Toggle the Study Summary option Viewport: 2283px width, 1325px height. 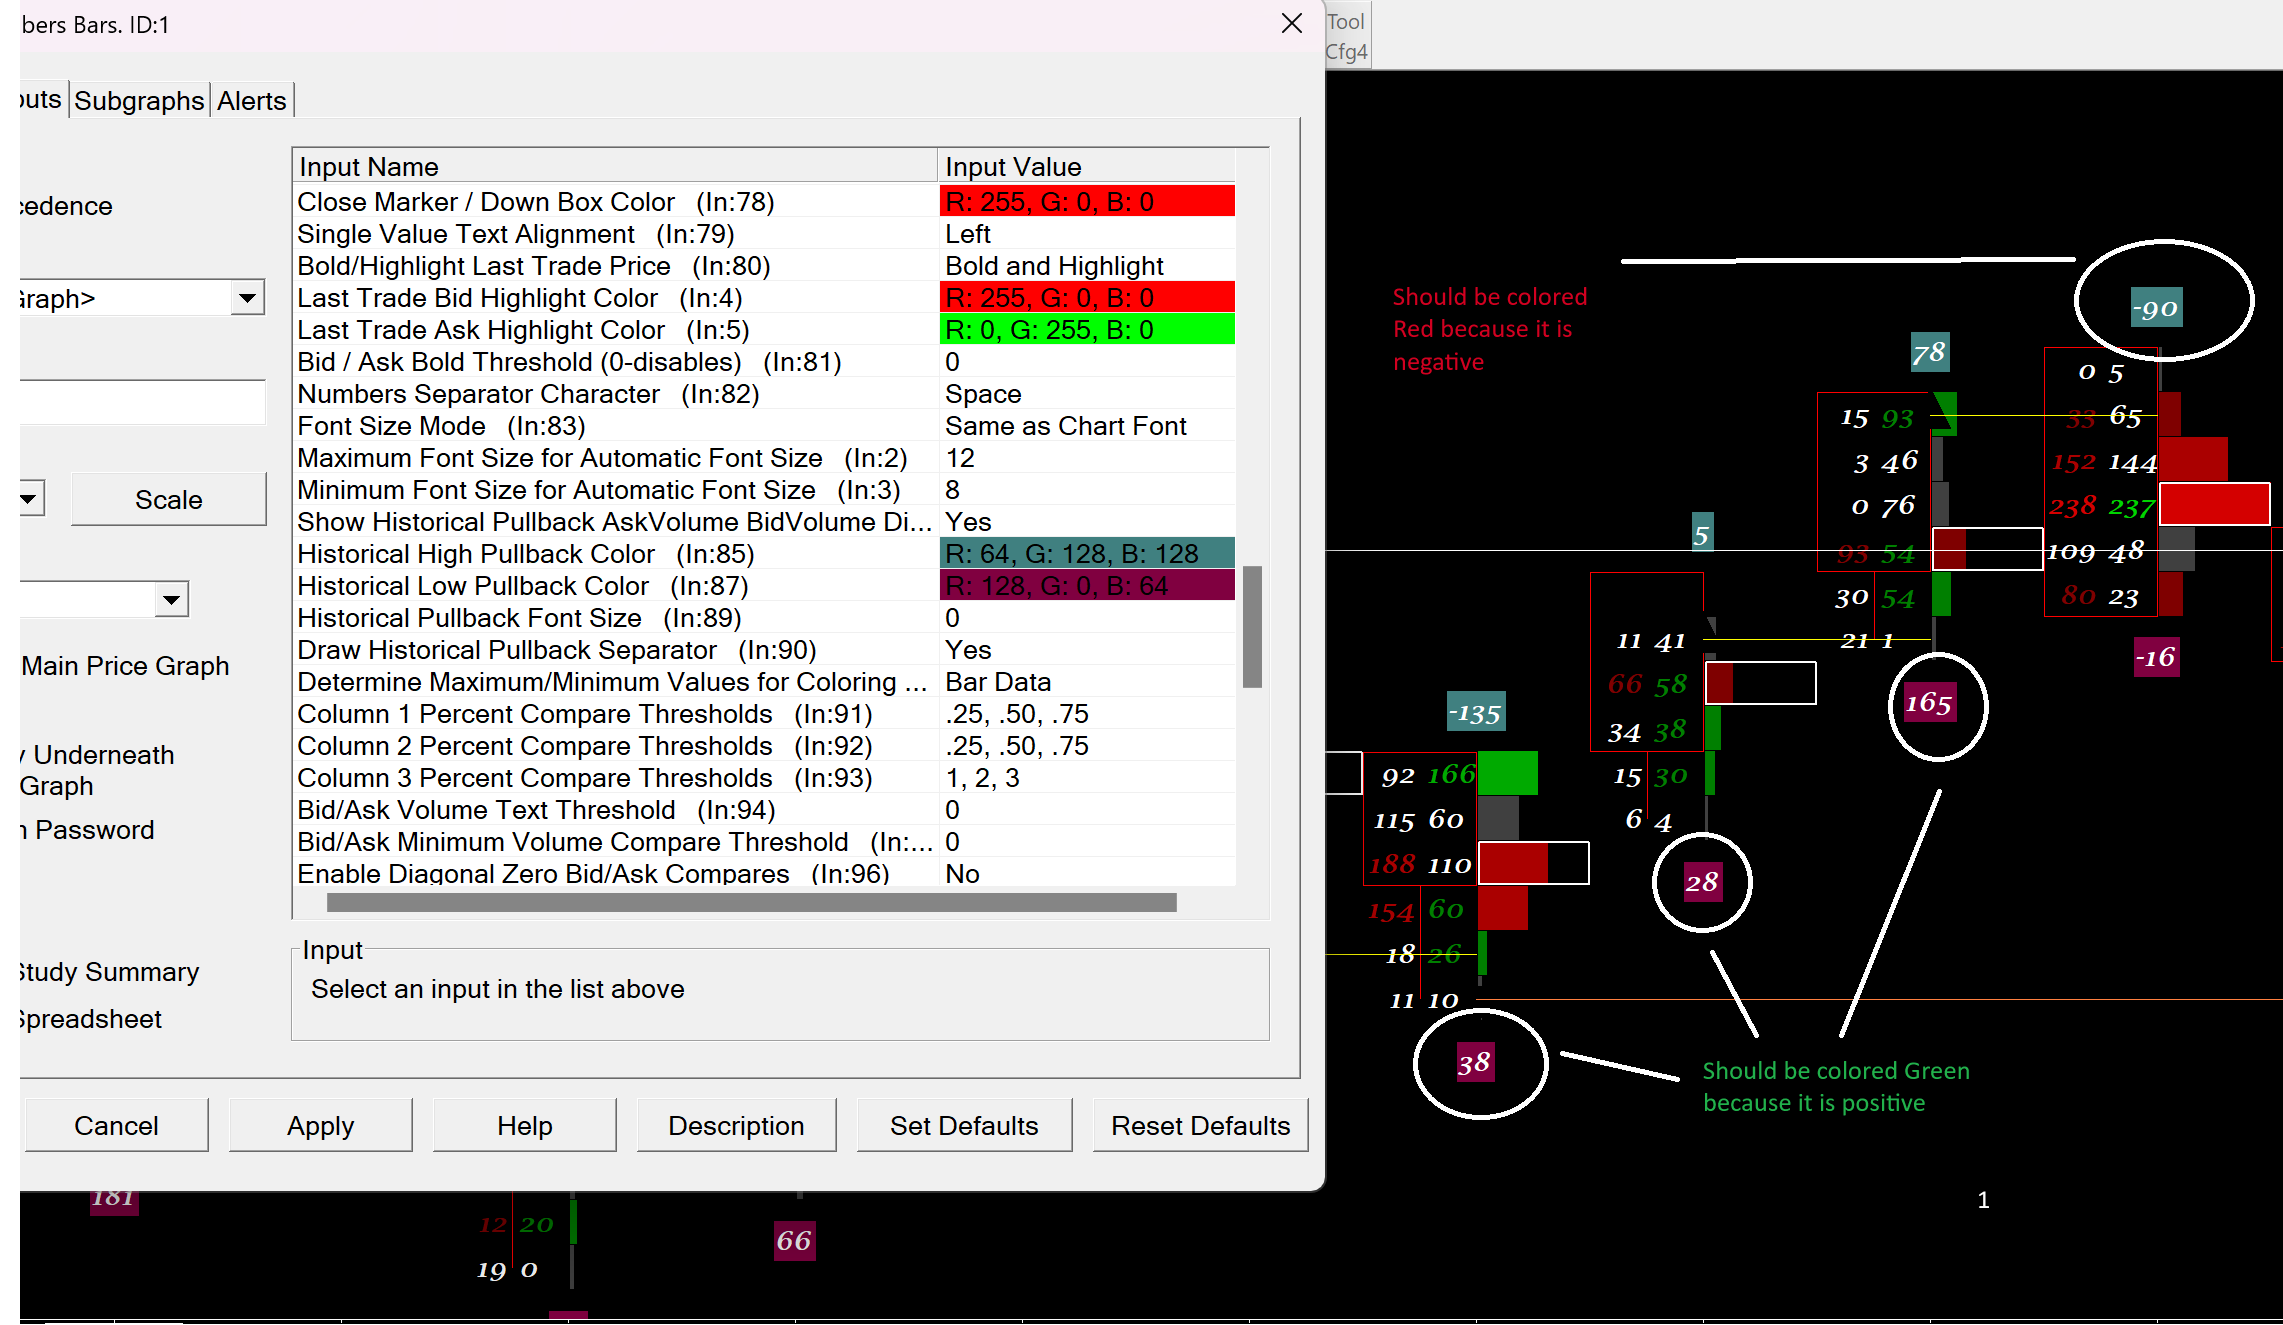tap(110, 972)
